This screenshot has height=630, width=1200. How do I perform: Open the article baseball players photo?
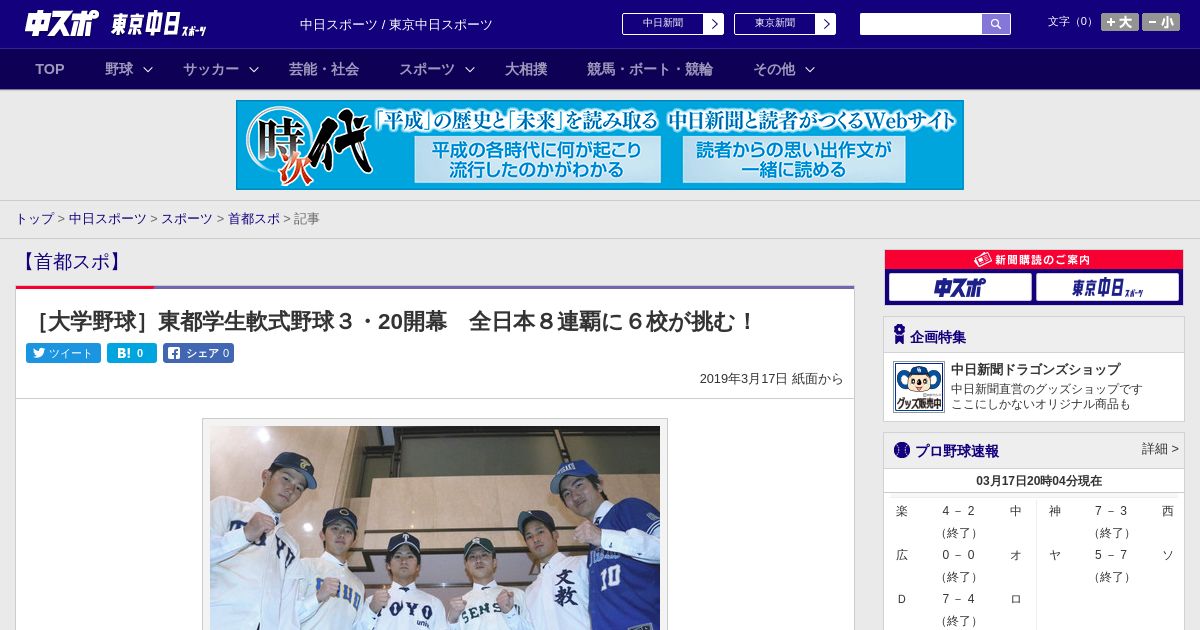point(435,527)
